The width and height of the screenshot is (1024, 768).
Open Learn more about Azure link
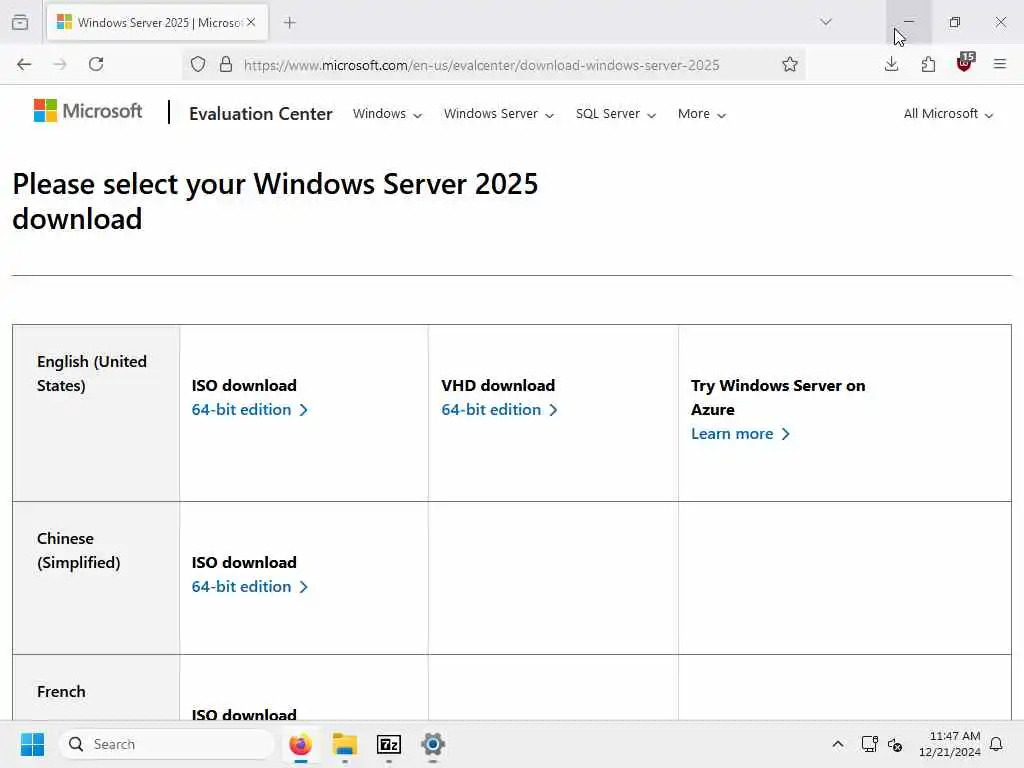point(741,434)
